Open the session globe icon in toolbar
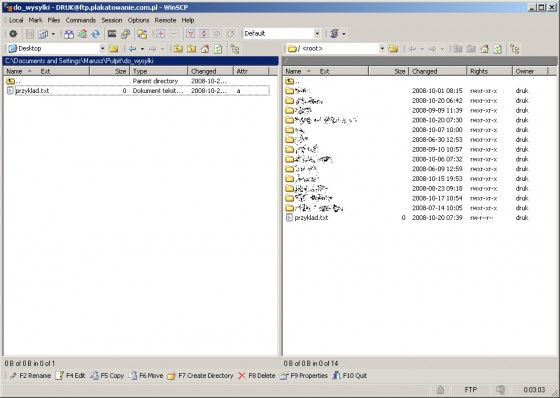 [x=334, y=34]
